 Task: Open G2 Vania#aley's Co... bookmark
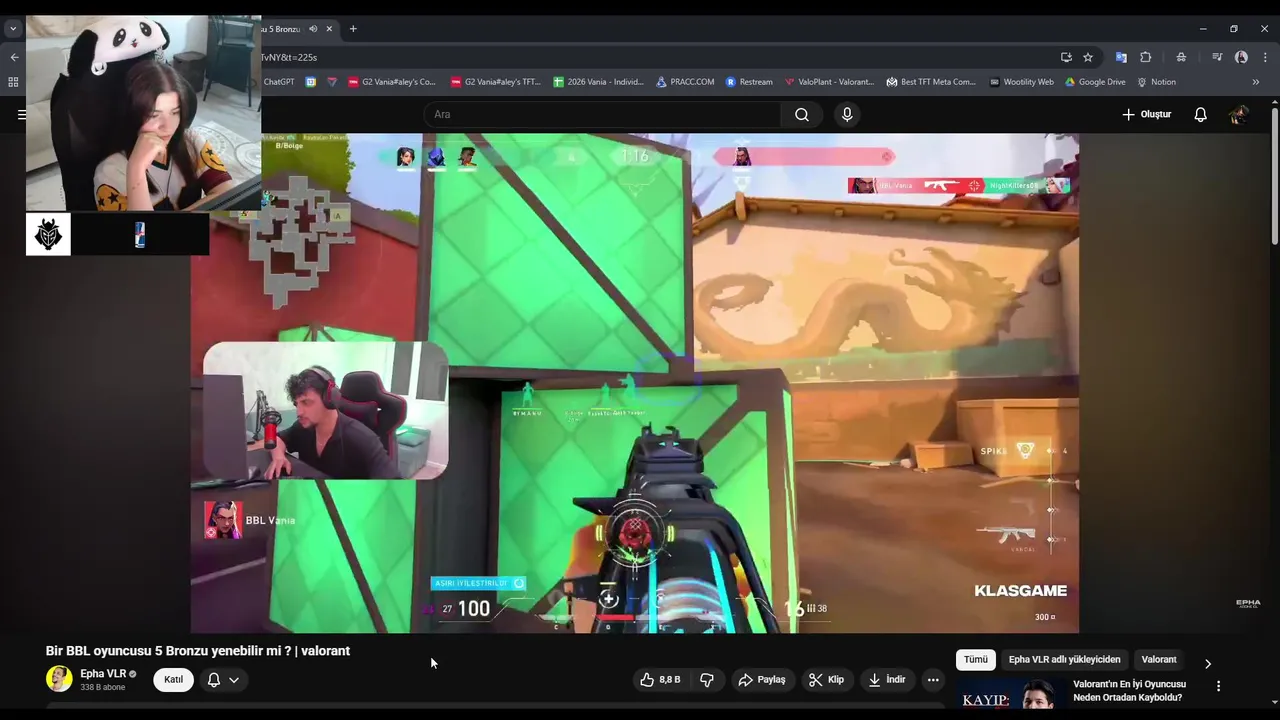click(392, 82)
